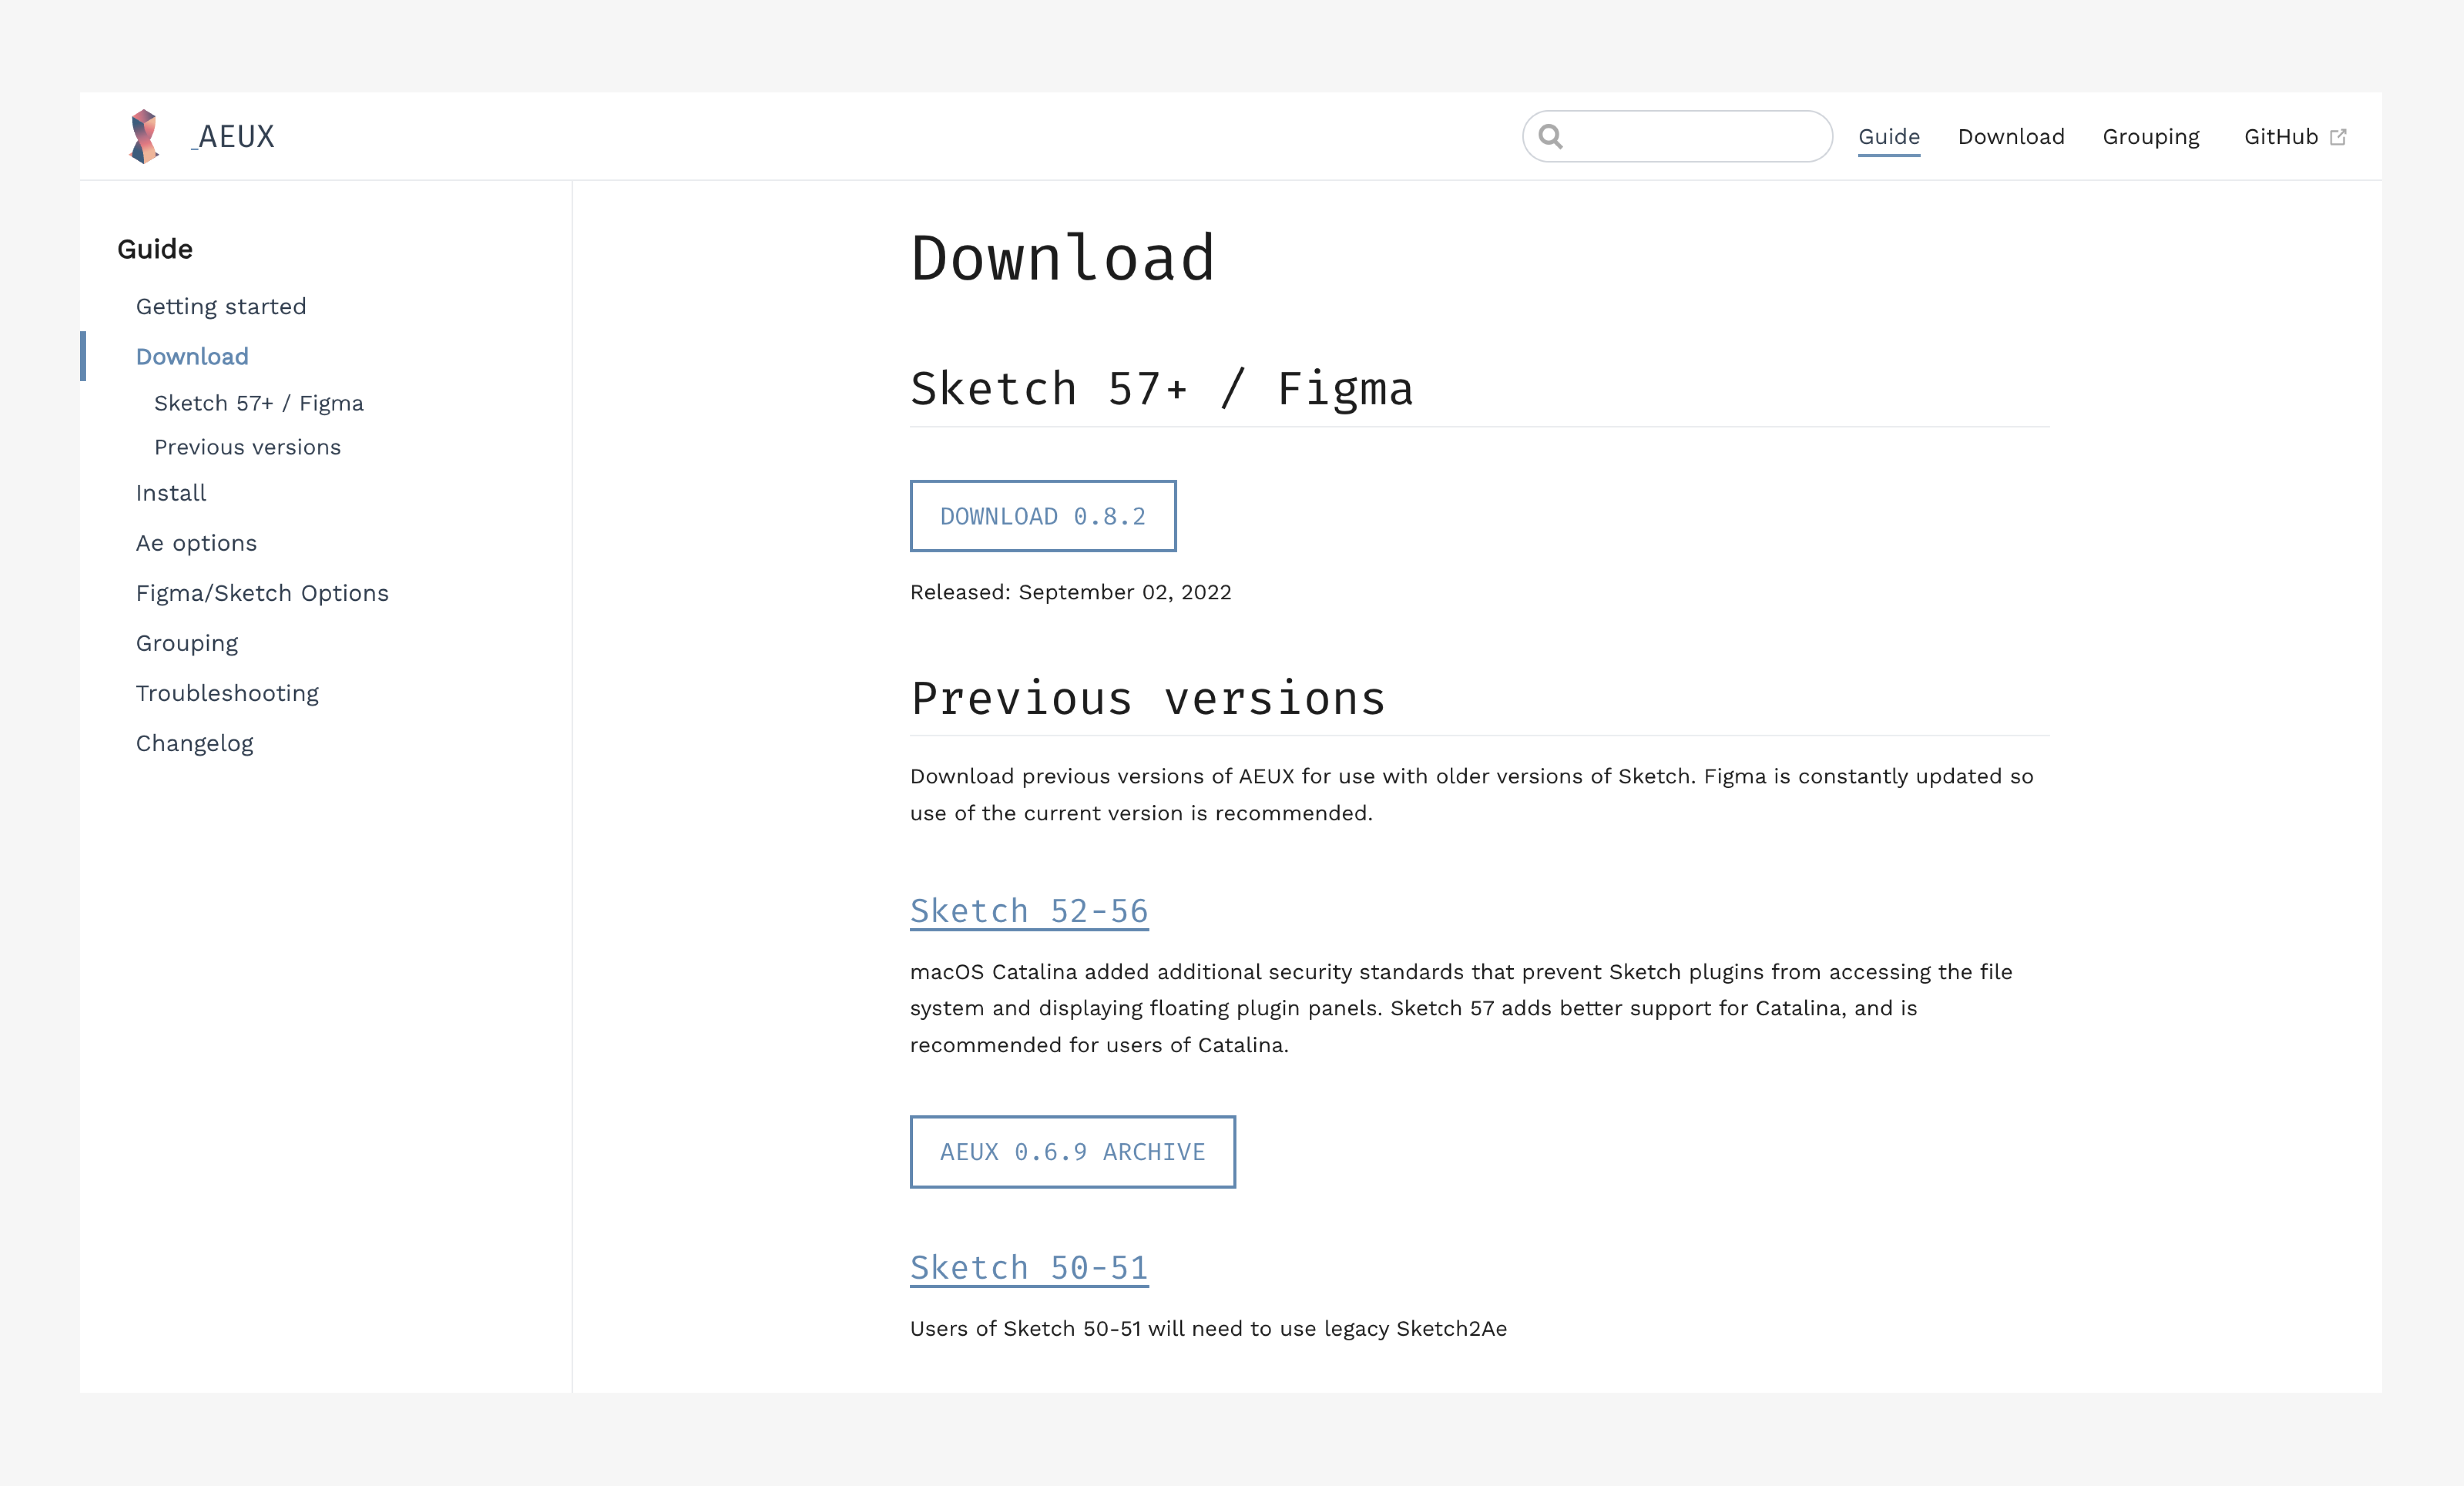Open Troubleshooting in sidebar
Viewport: 2464px width, 1486px height.
tap(227, 693)
